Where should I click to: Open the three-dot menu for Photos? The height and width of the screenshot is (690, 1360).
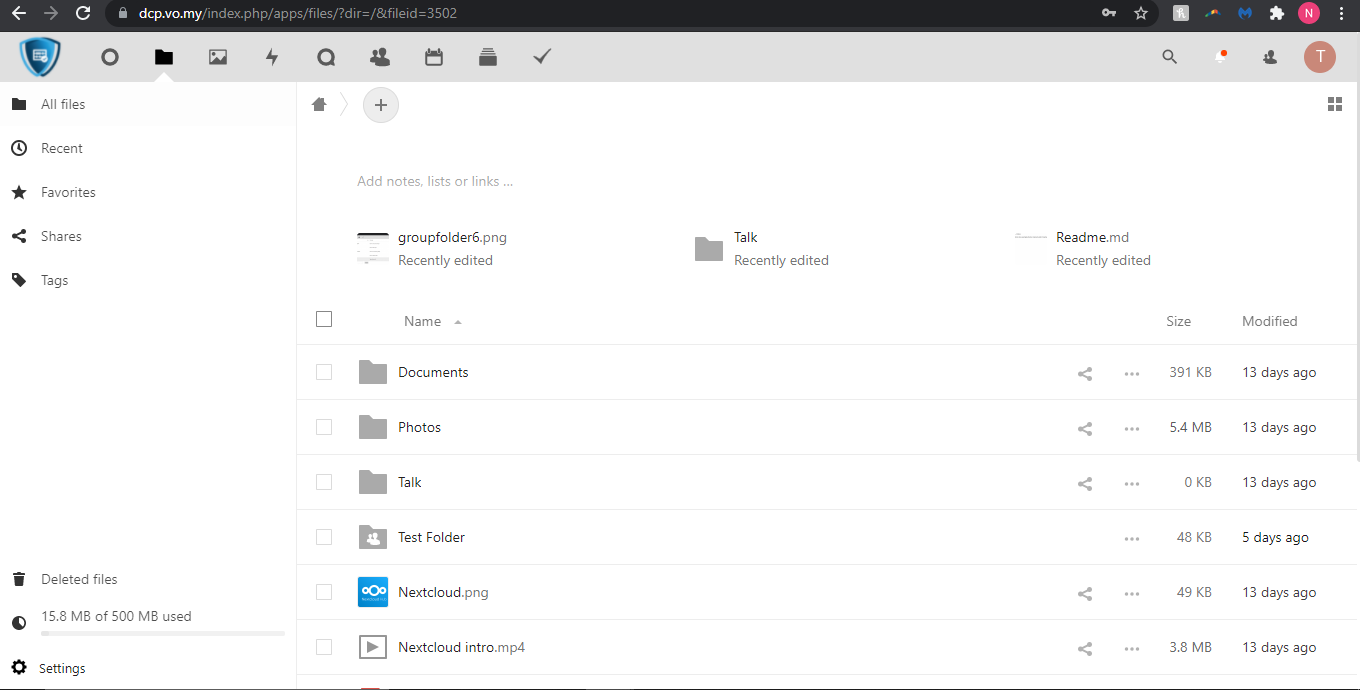click(x=1131, y=428)
